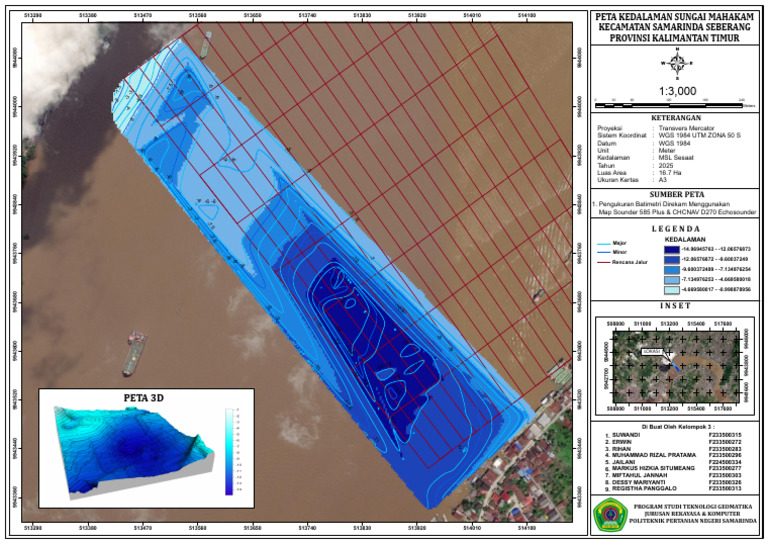Click the name MUHAMMAD RIZAL PRATAMA
This screenshot has height=544, width=768.
(x=654, y=455)
